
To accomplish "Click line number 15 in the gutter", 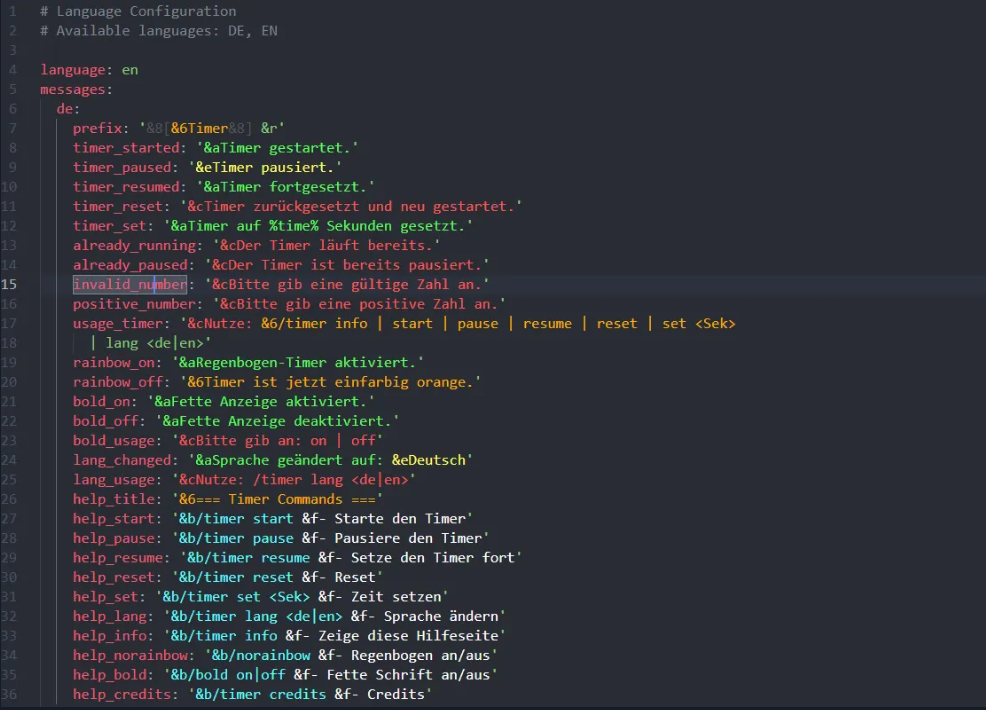I will pyautogui.click(x=9, y=284).
